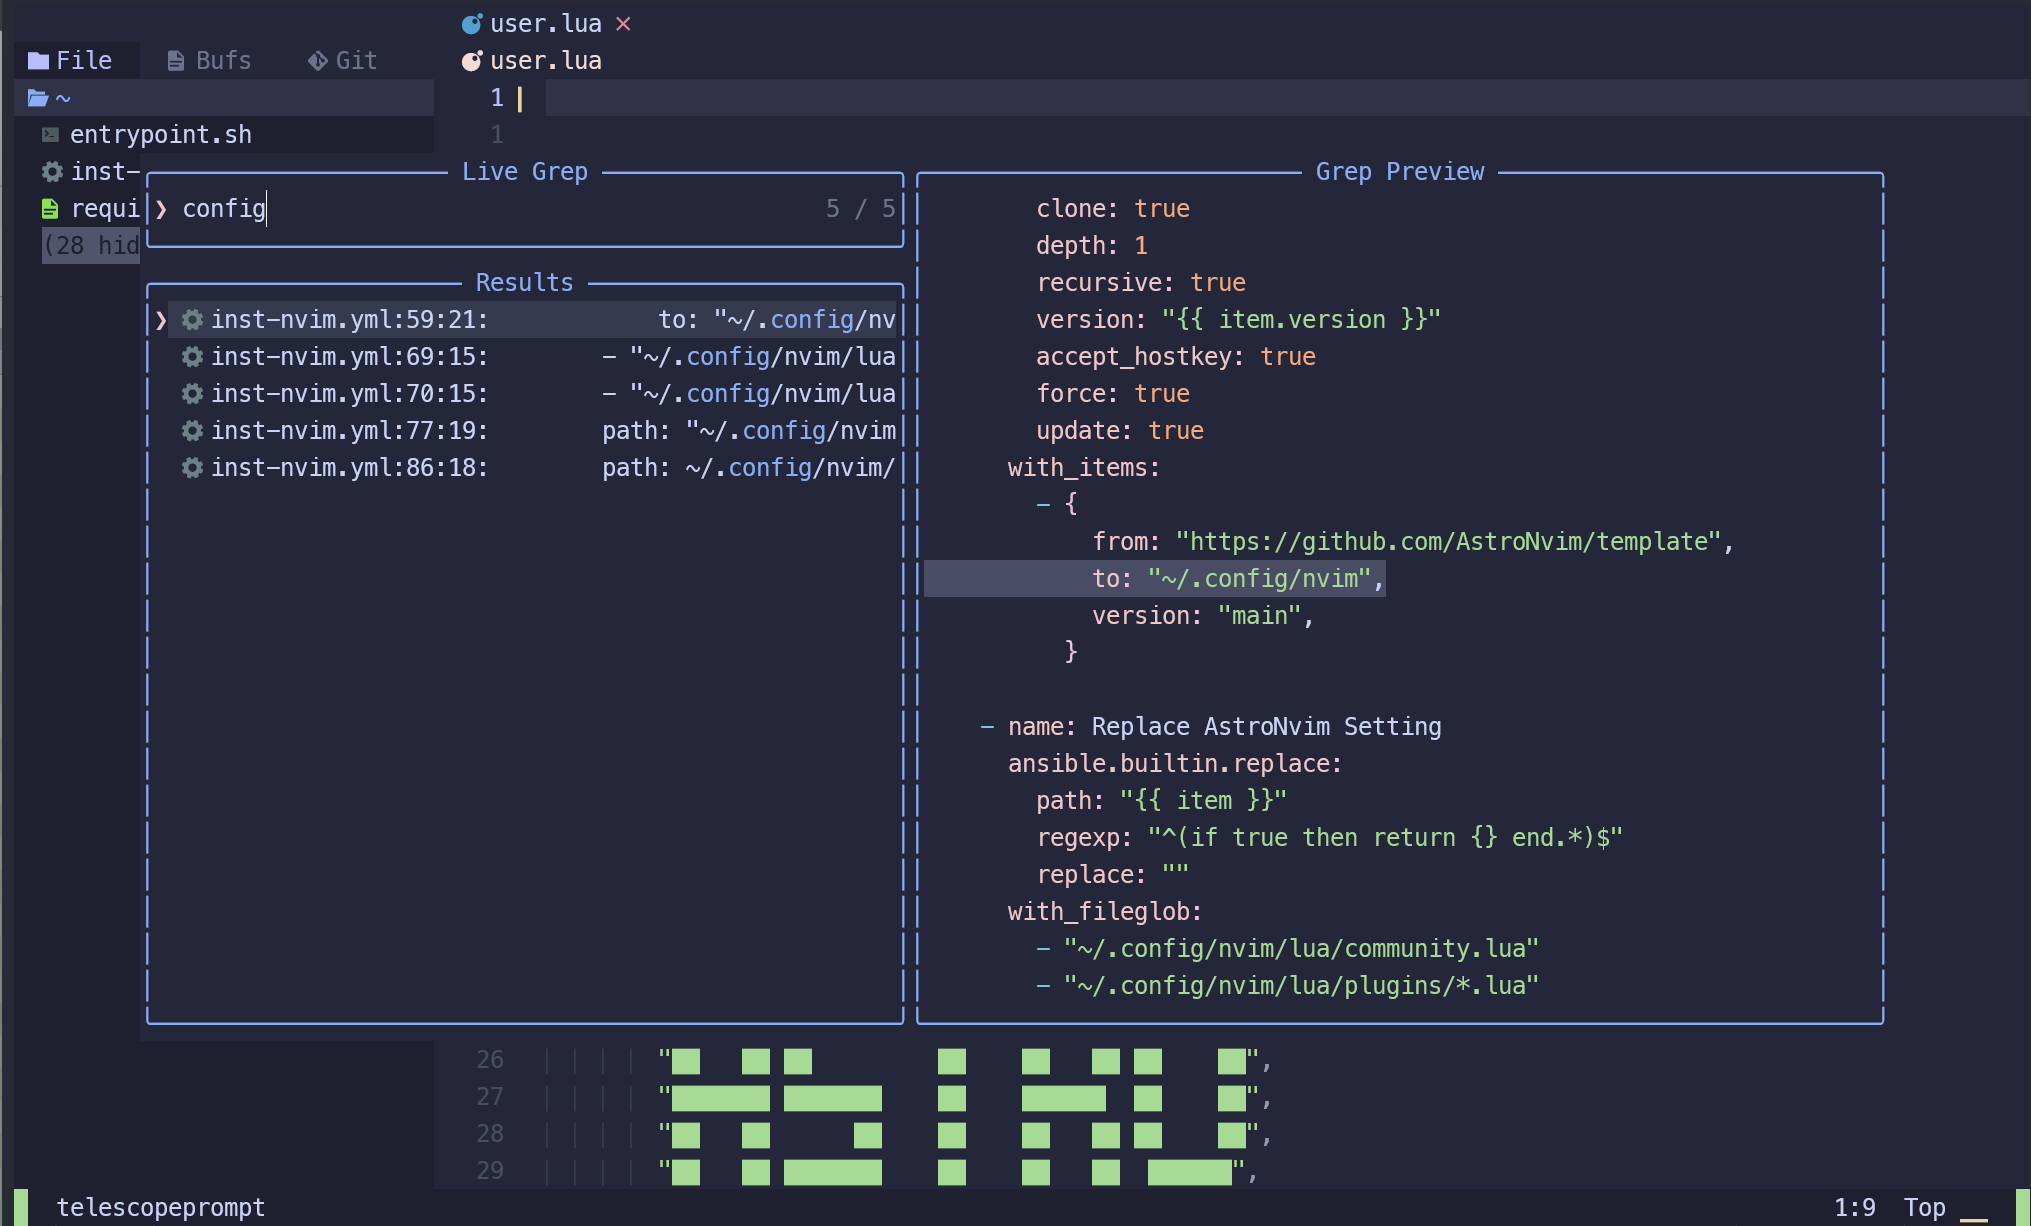Click the Git branch icon on the Git tab
This screenshot has height=1226, width=2031.
[x=316, y=60]
